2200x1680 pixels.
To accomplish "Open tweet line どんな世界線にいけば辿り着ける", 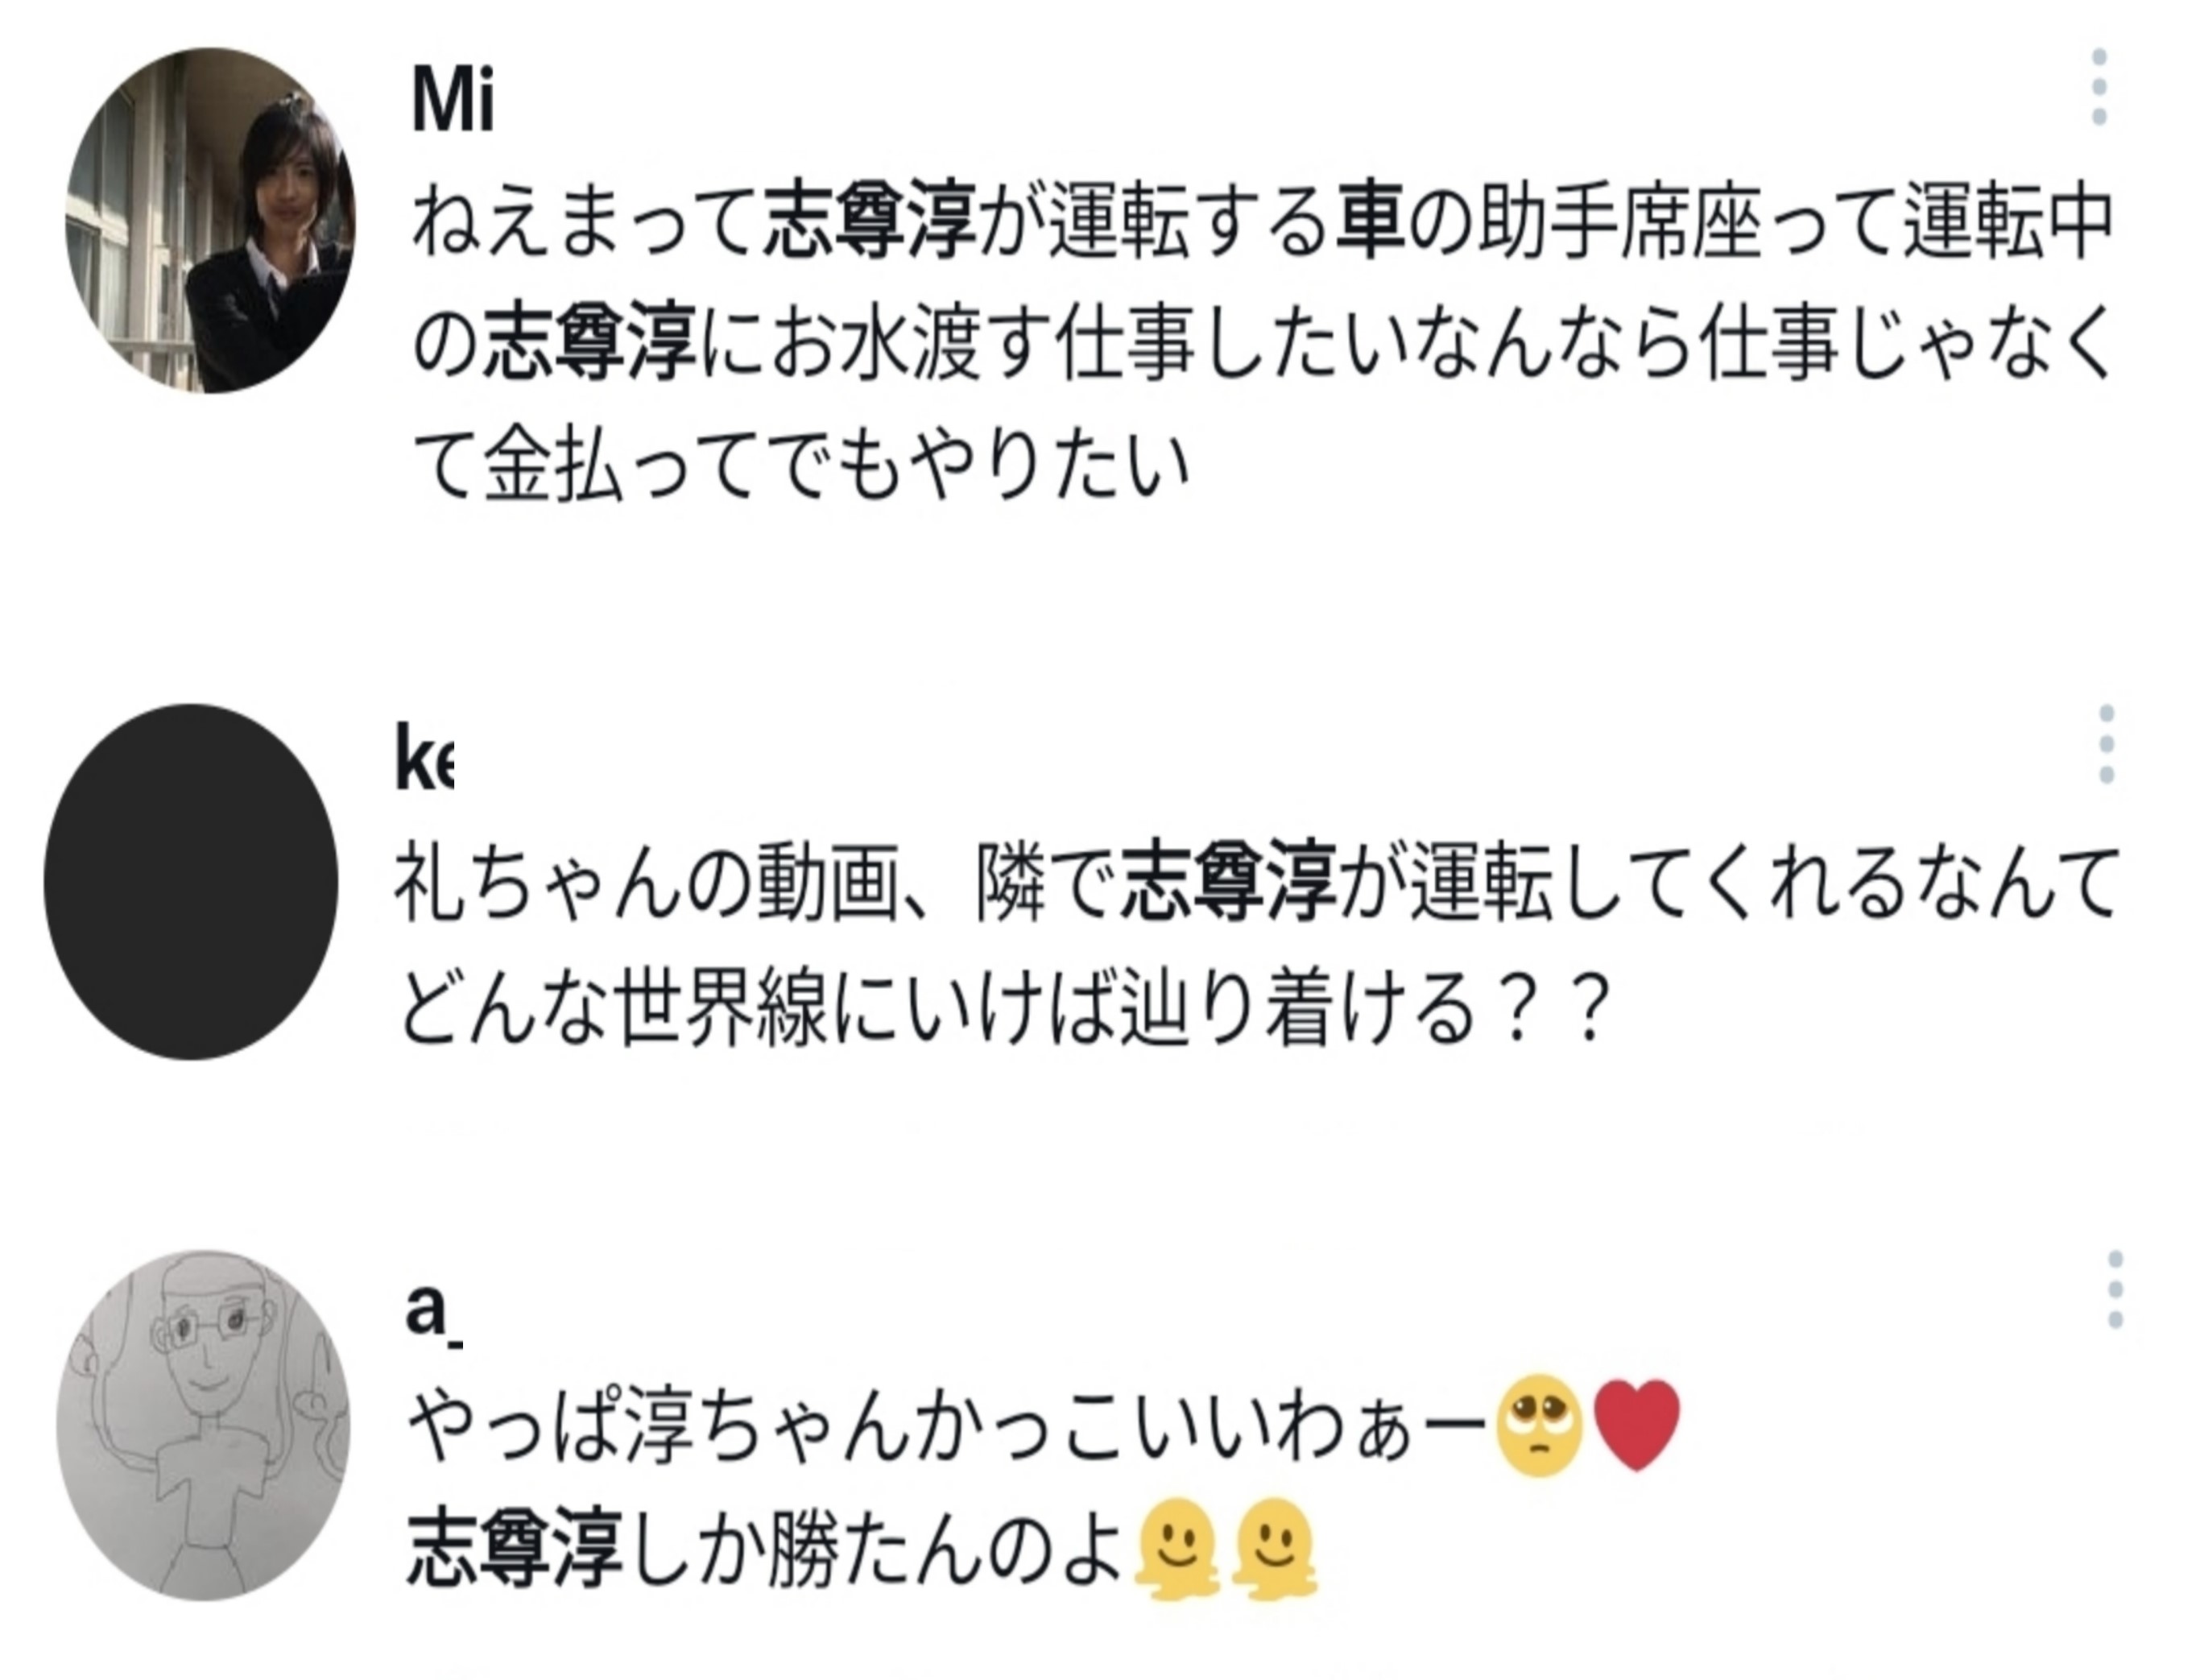I will [1000, 1010].
